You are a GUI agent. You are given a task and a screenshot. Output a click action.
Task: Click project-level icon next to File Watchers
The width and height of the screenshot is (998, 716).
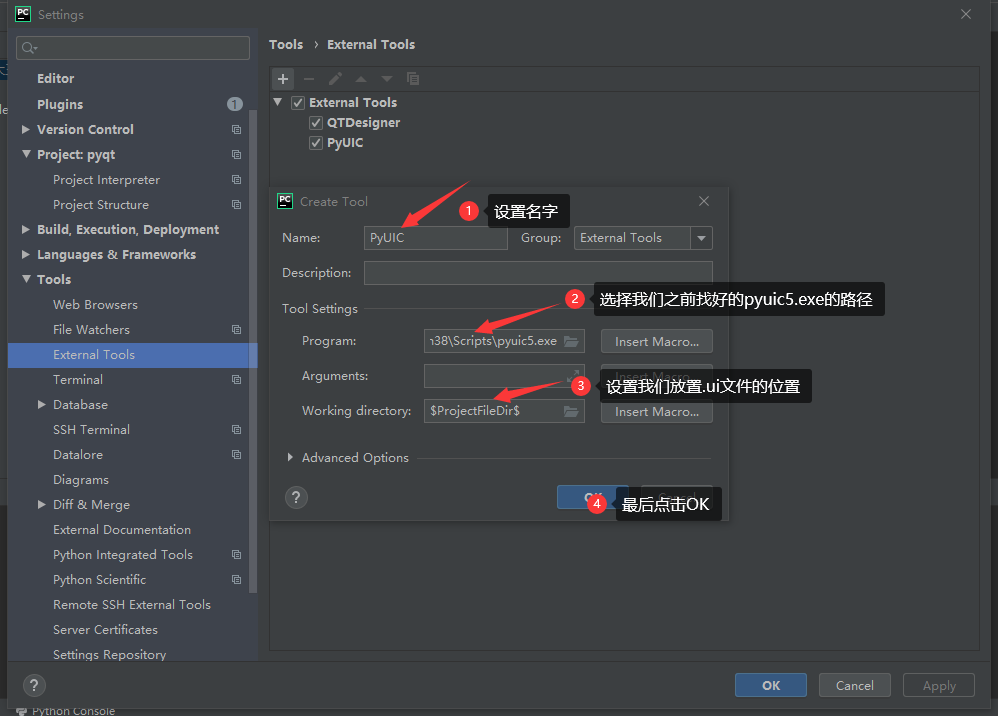[x=236, y=329]
